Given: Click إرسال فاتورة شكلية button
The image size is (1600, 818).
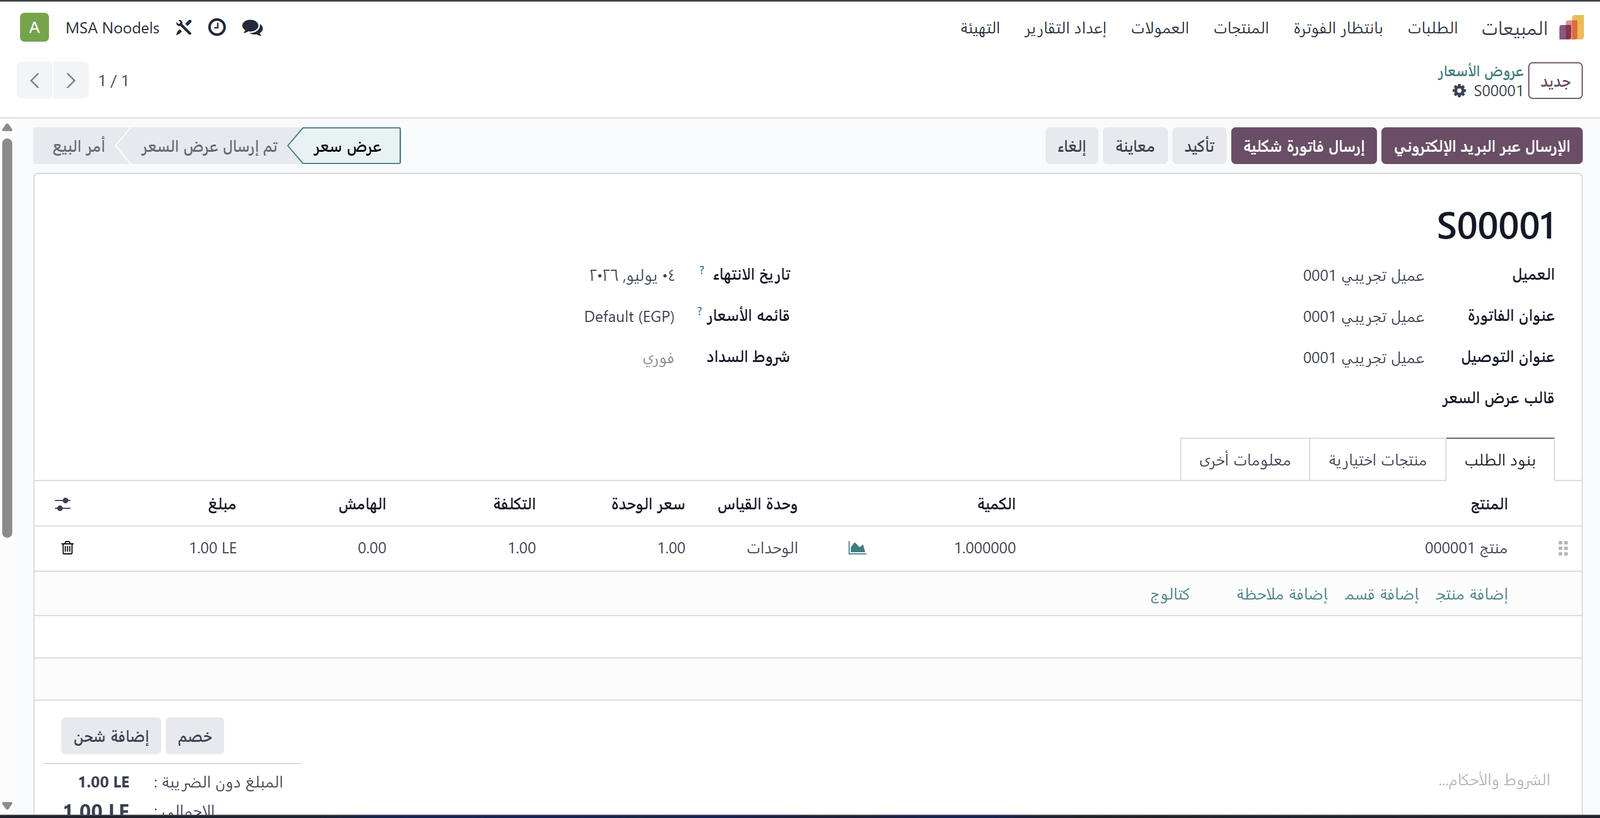Looking at the screenshot, I should coord(1304,146).
